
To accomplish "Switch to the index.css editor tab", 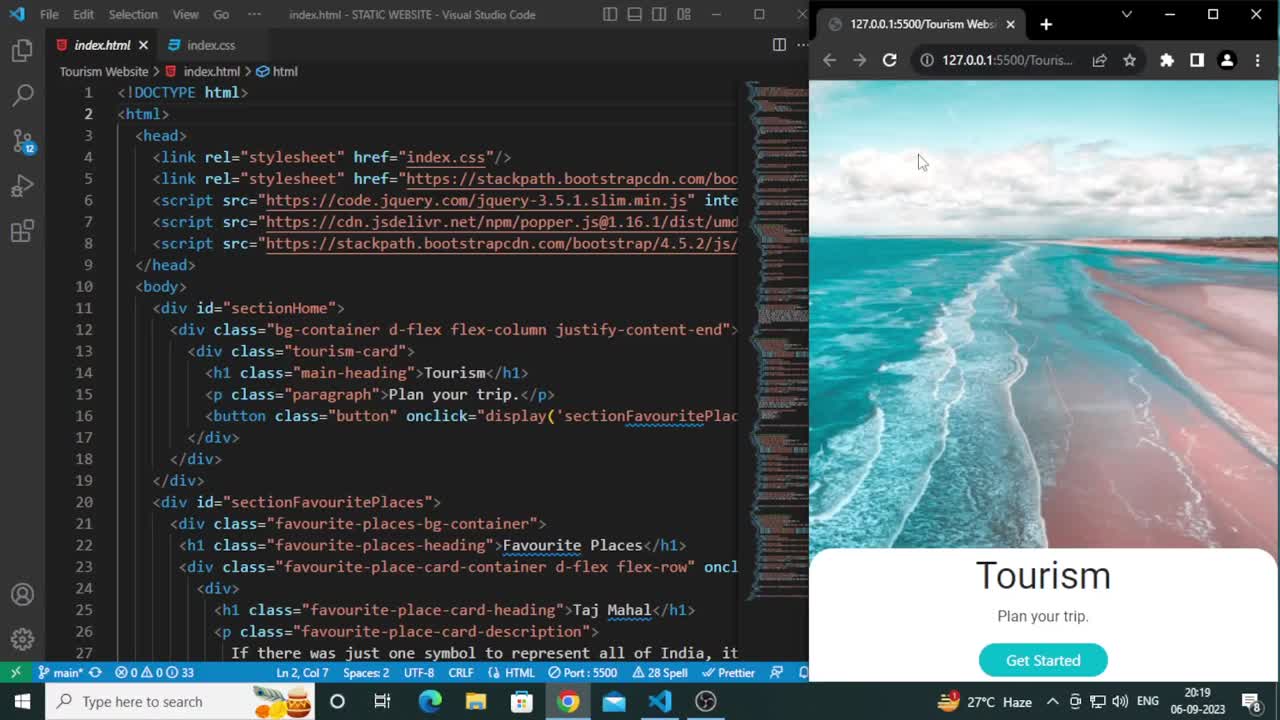I will coord(210,45).
